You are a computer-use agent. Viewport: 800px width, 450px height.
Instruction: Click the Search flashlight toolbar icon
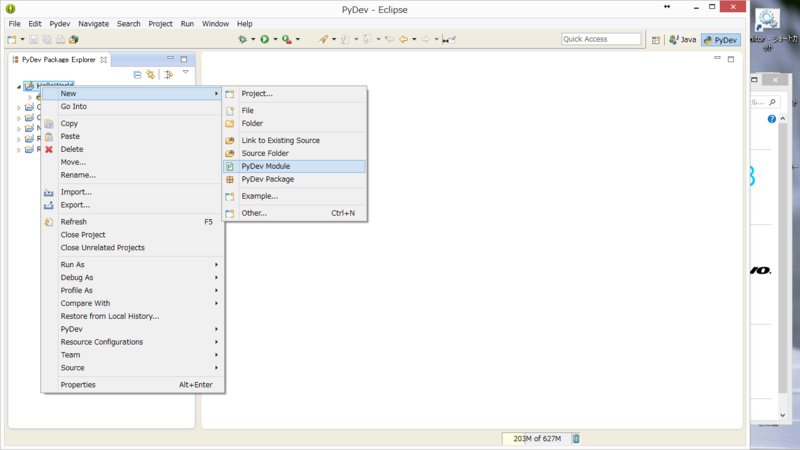pyautogui.click(x=323, y=39)
